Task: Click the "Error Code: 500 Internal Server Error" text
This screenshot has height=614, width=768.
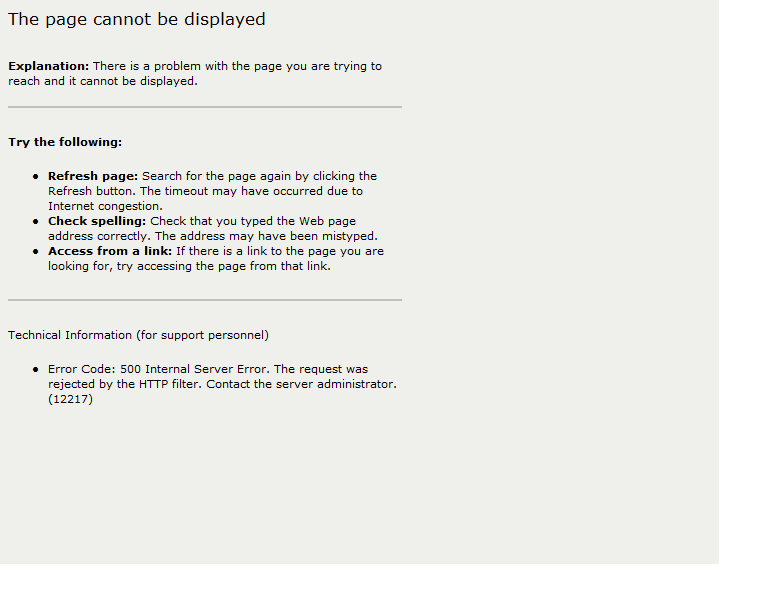Action: [159, 369]
